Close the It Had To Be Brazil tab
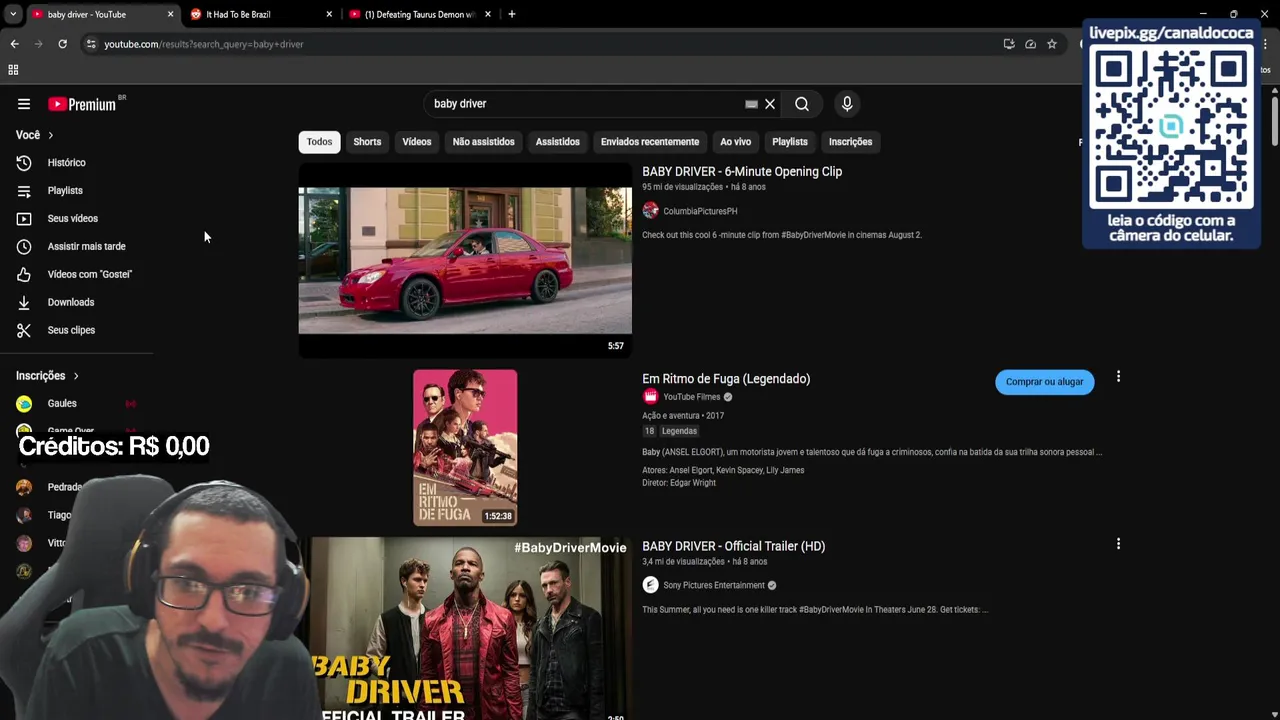This screenshot has width=1280, height=720. click(x=330, y=14)
